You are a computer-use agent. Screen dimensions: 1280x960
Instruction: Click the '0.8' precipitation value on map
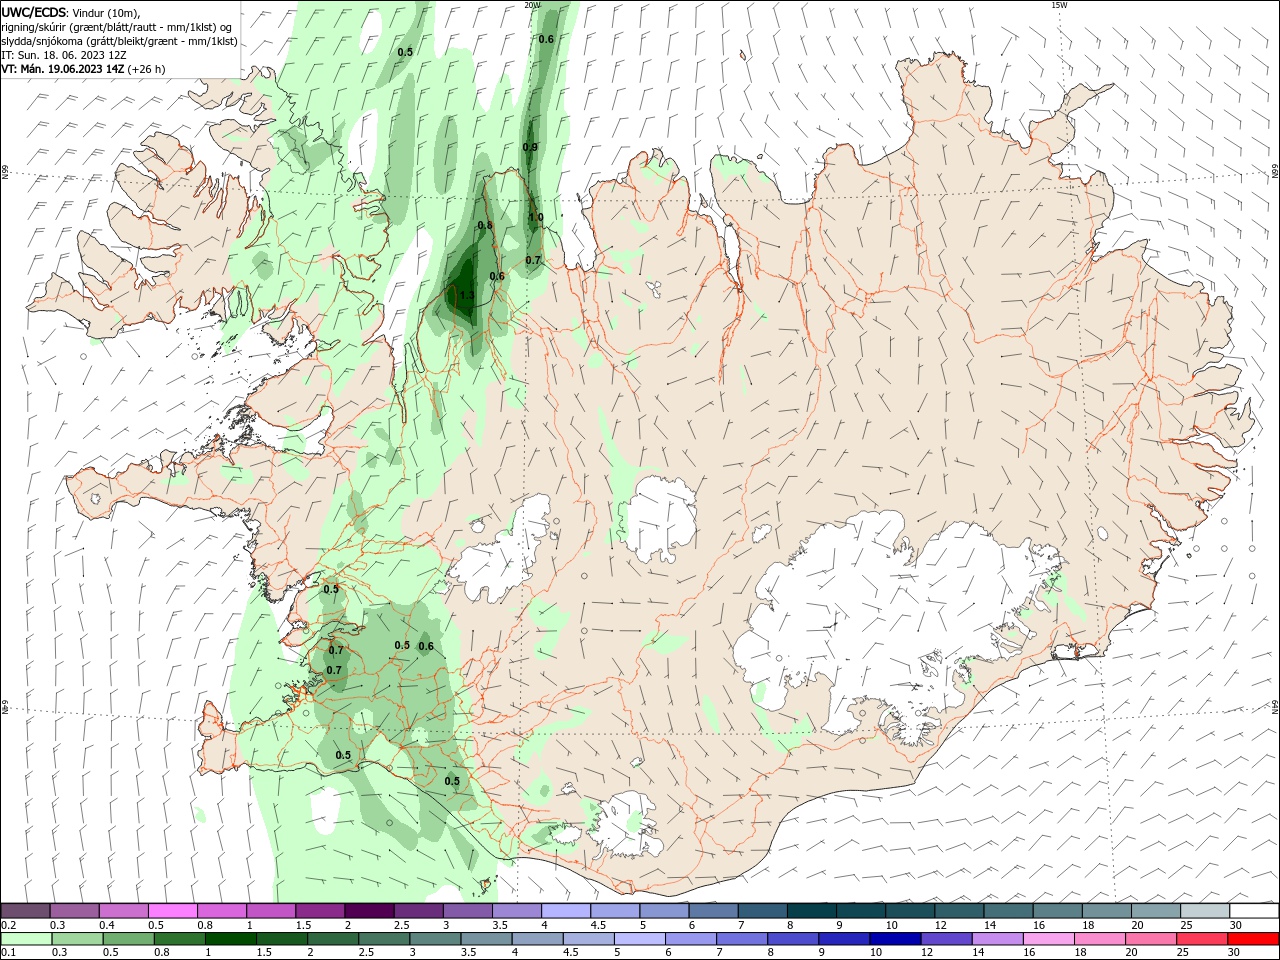[485, 225]
